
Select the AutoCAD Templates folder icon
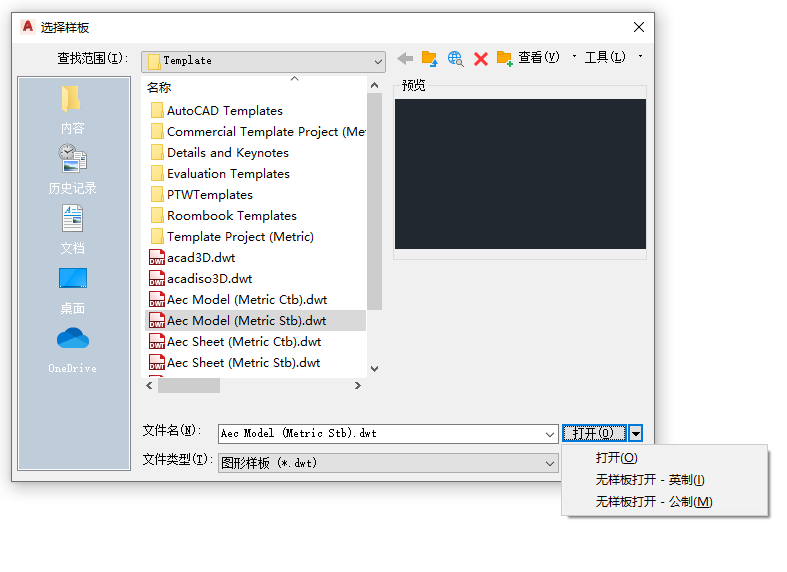(157, 110)
